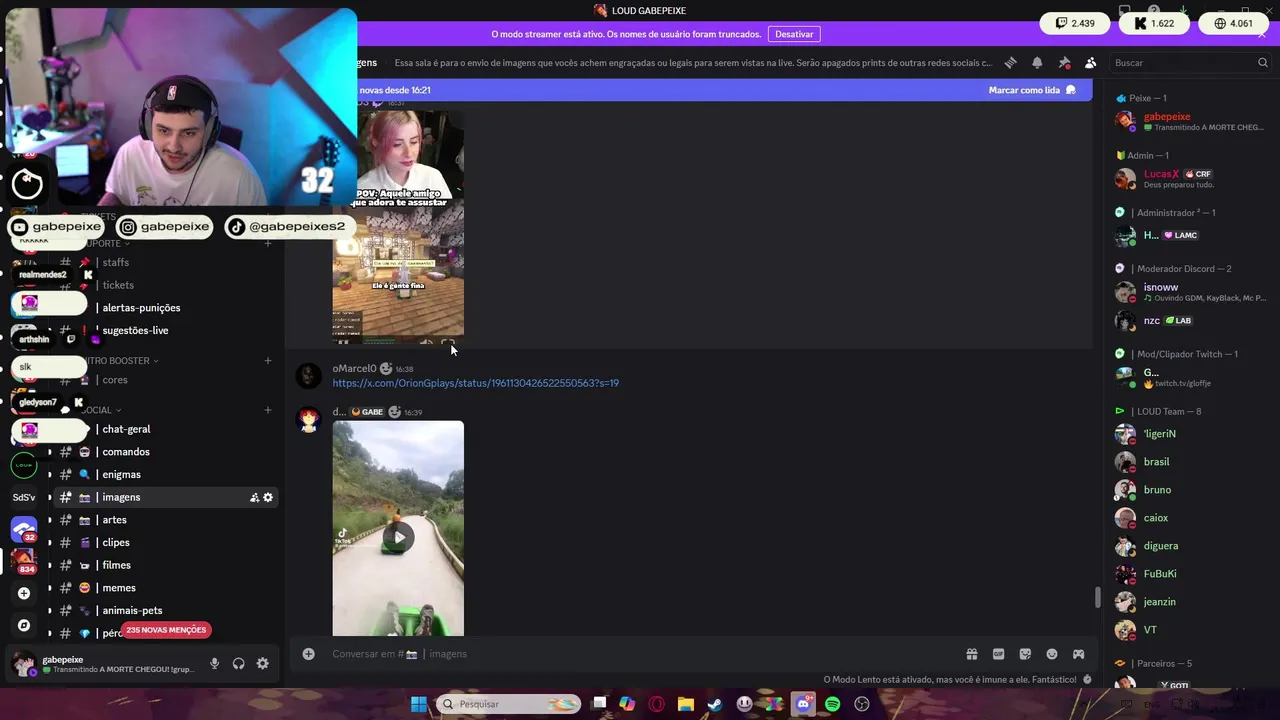Open the threads icon in channel header

[1010, 62]
